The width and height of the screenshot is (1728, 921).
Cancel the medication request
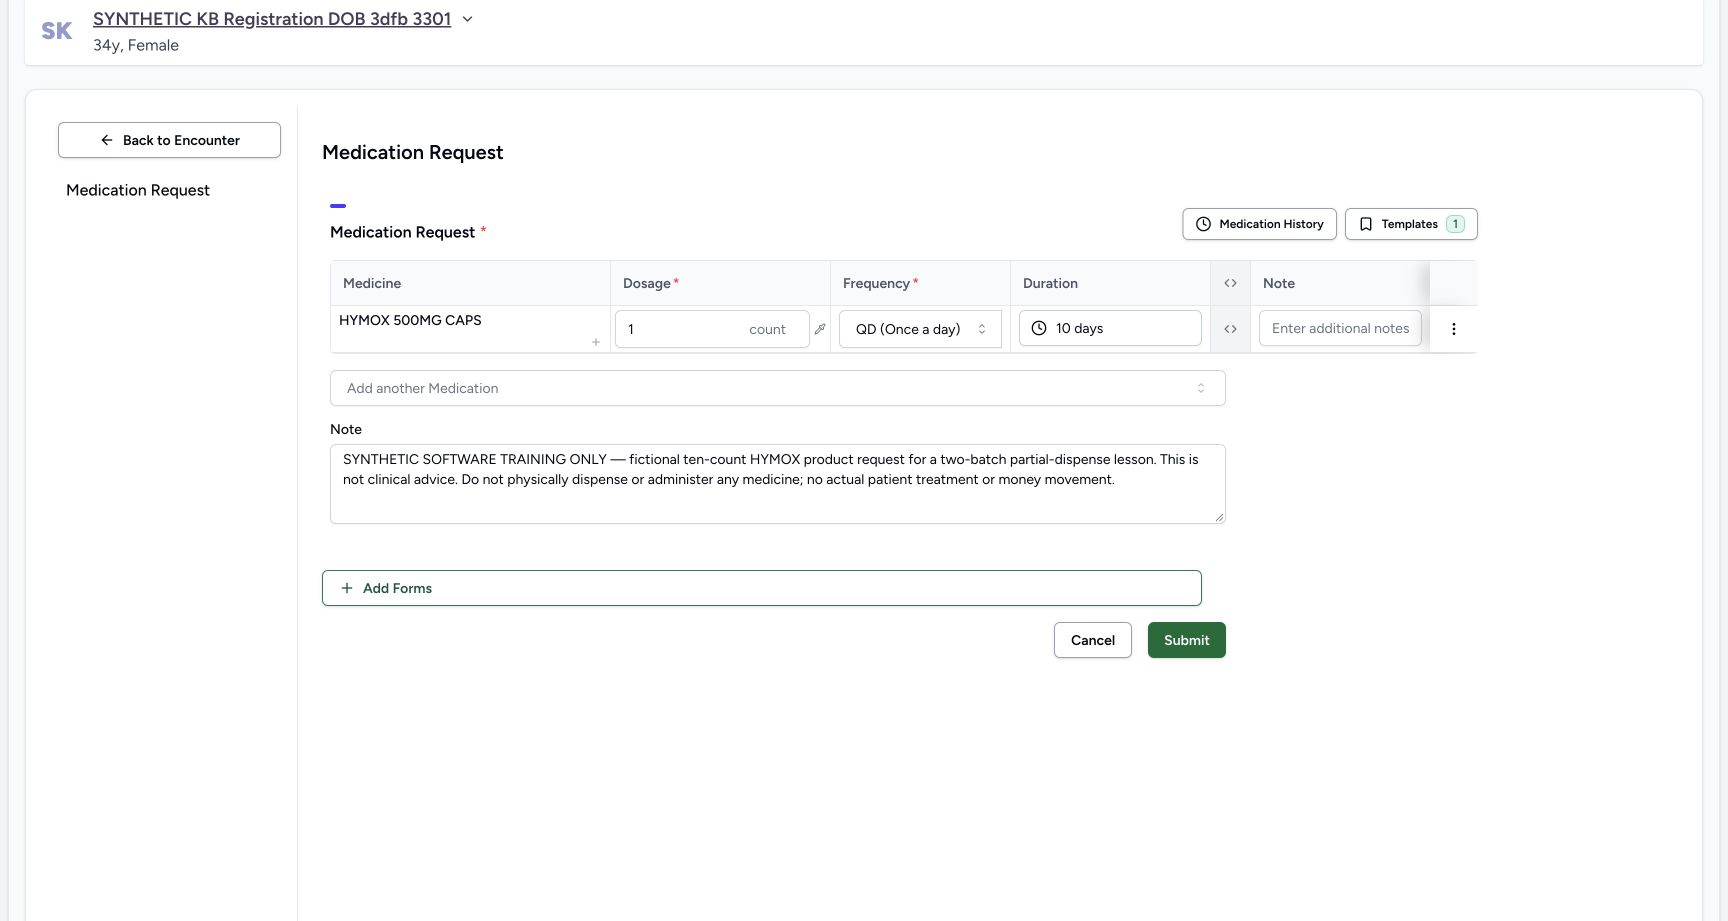1092,640
